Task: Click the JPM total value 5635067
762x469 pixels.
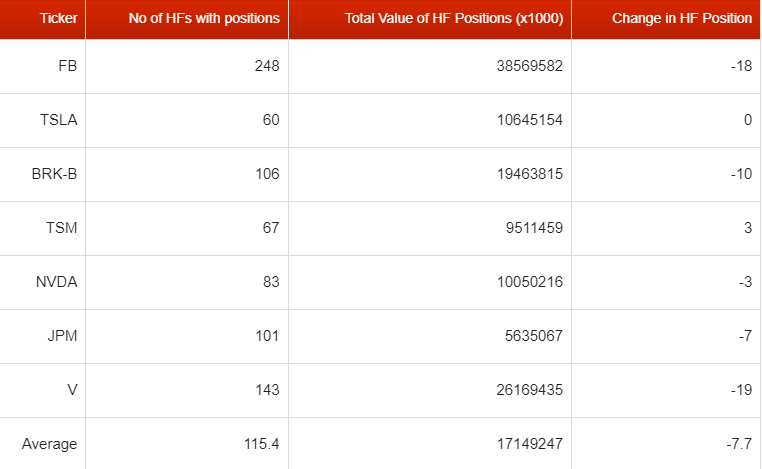Action: click(x=534, y=335)
